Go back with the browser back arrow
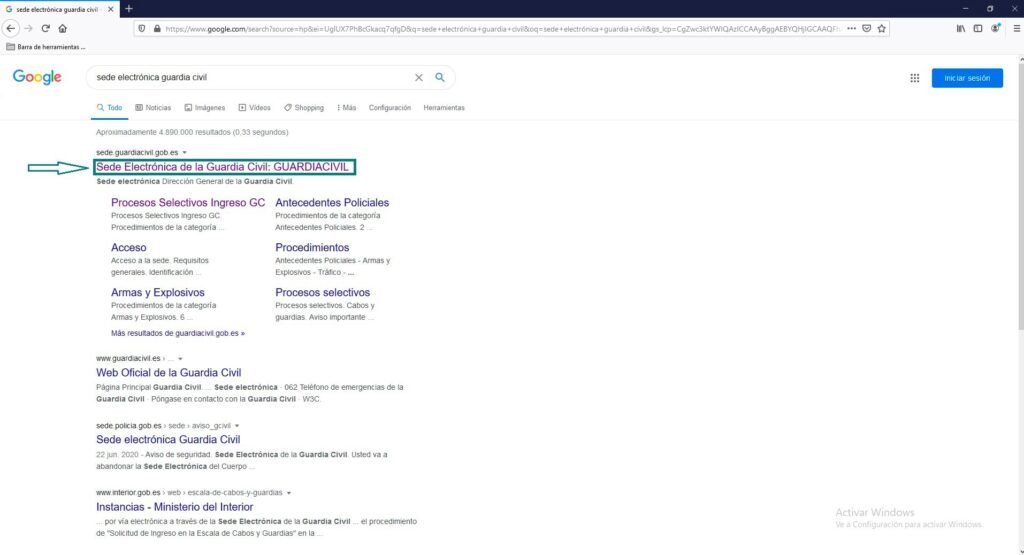This screenshot has width=1024, height=555. pos(10,28)
